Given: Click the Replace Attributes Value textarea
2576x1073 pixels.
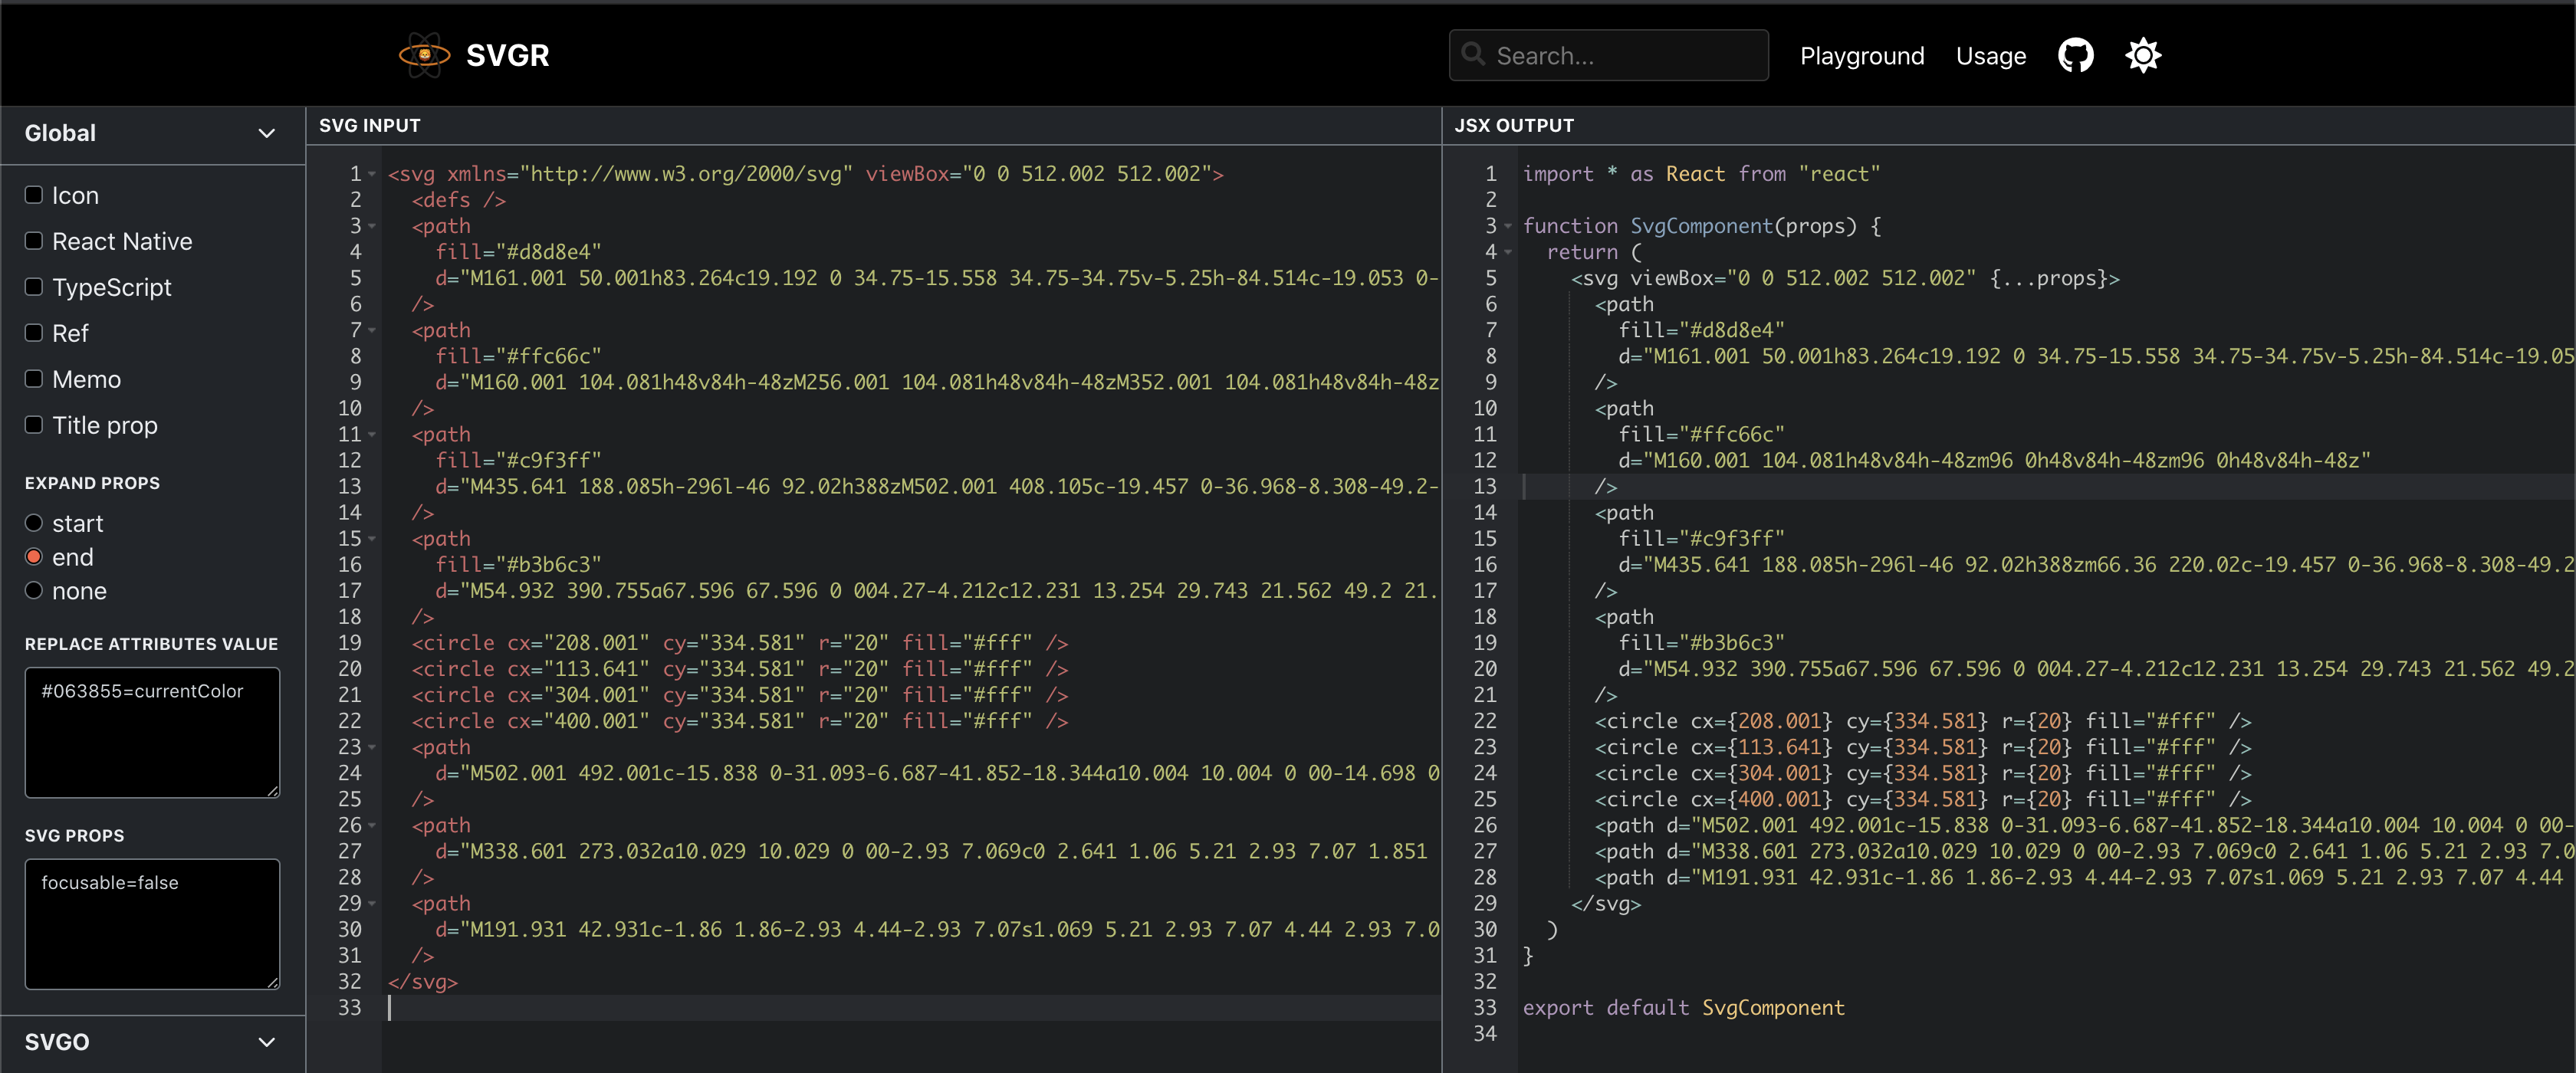Looking at the screenshot, I should point(152,732).
